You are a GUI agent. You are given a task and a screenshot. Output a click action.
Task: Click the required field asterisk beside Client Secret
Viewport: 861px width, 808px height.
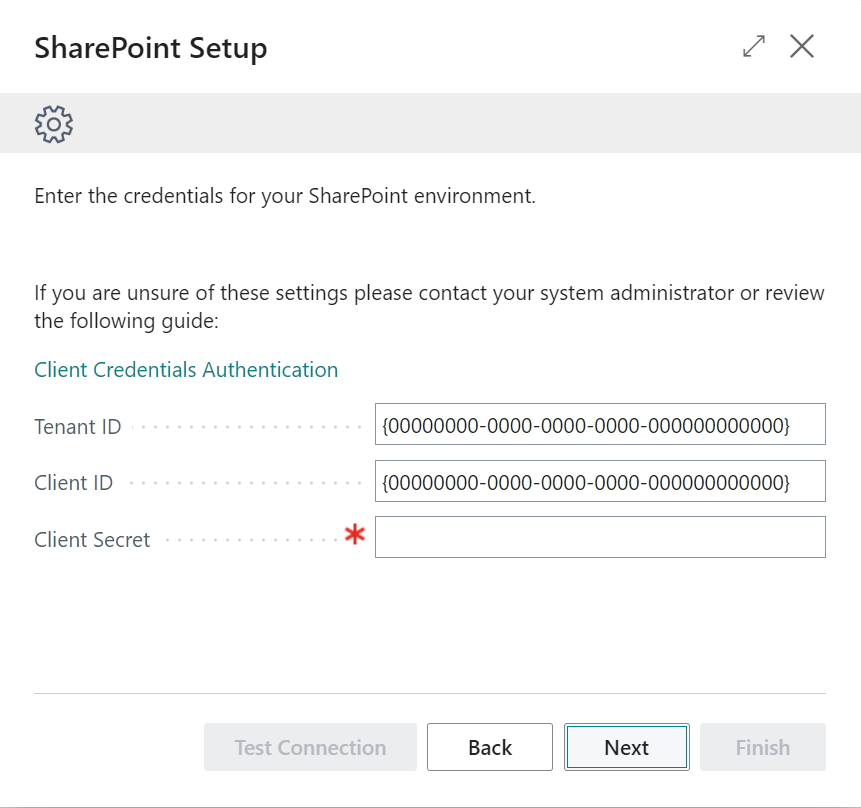click(x=355, y=536)
